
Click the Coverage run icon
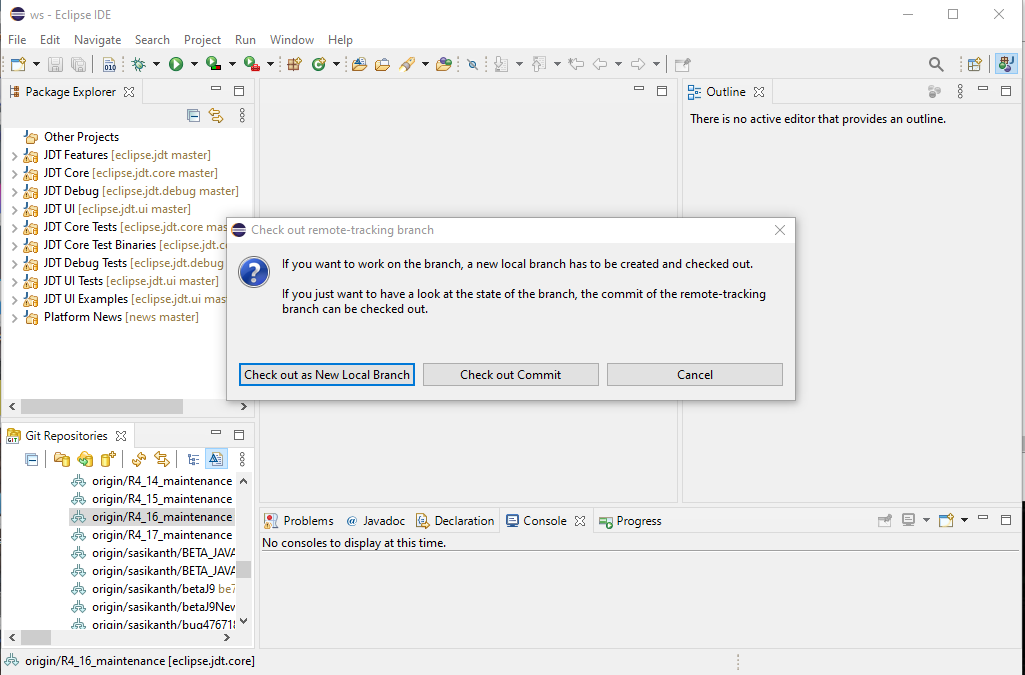tap(214, 64)
